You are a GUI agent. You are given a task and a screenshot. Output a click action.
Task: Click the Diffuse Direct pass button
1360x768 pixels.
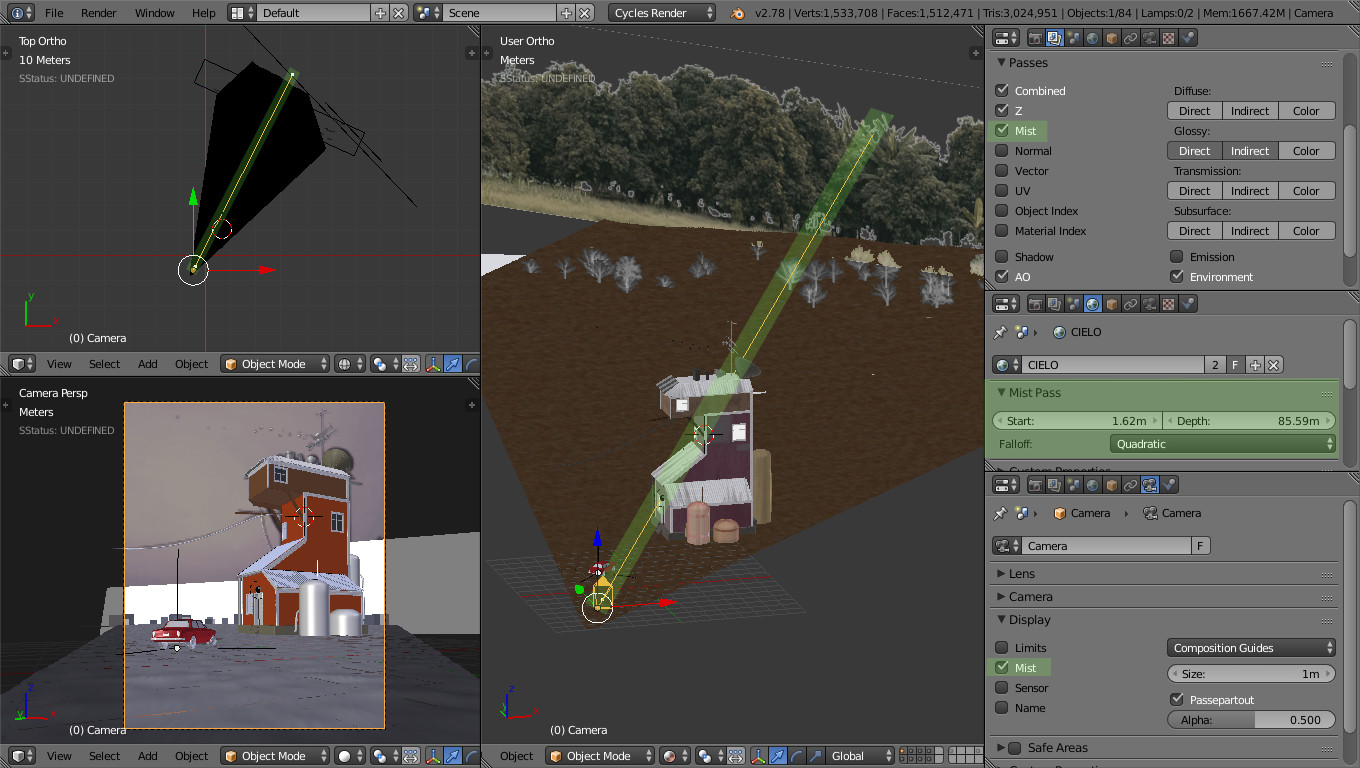[1193, 110]
